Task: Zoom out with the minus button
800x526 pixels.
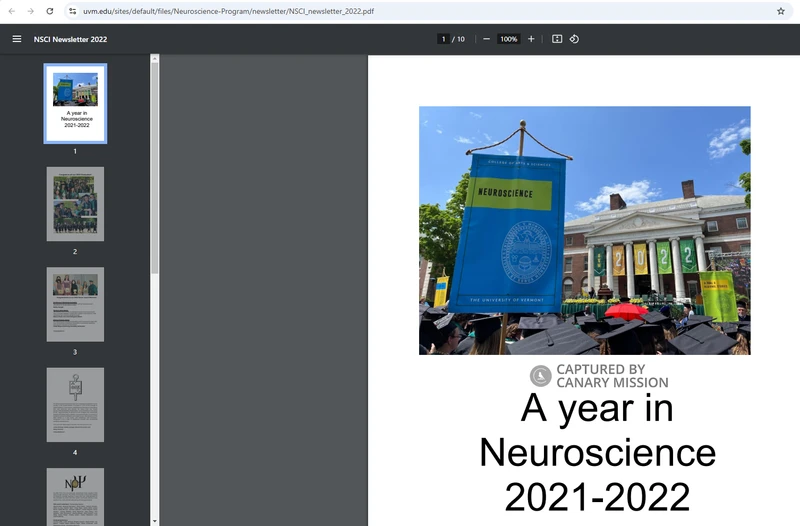Action: pos(486,39)
